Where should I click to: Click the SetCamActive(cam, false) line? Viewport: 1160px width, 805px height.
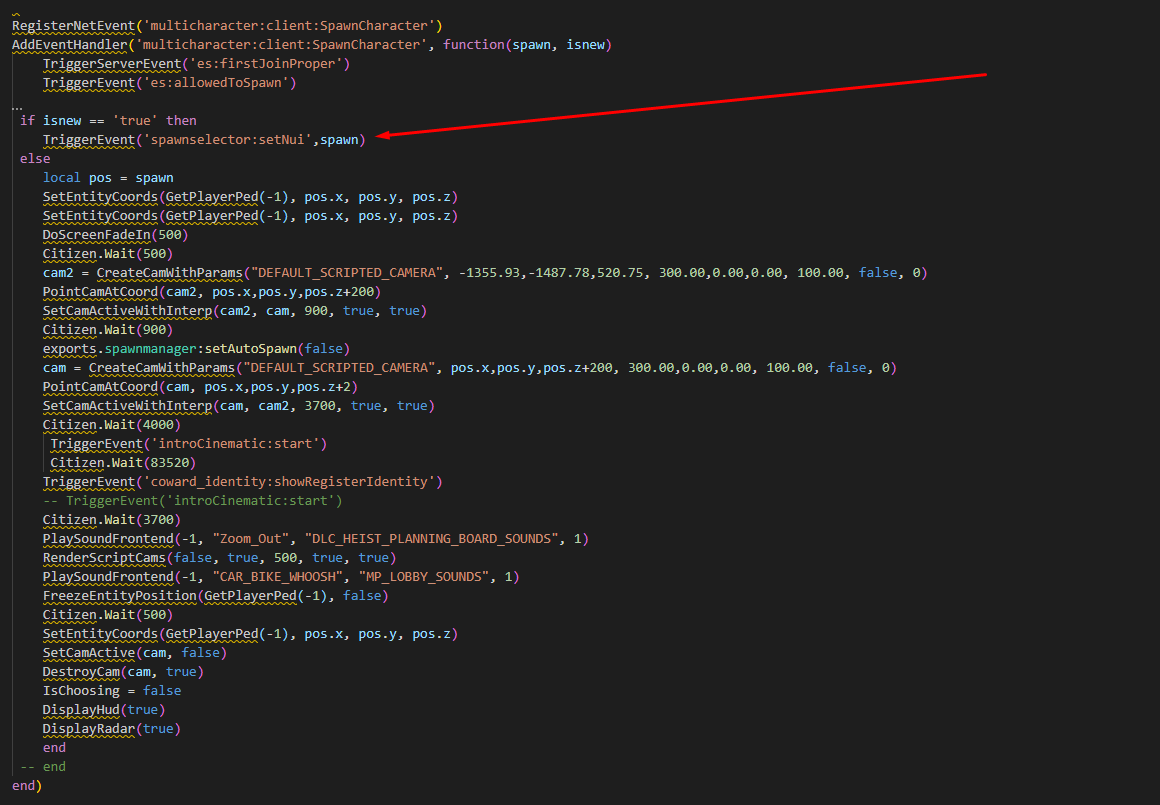pyautogui.click(x=135, y=653)
